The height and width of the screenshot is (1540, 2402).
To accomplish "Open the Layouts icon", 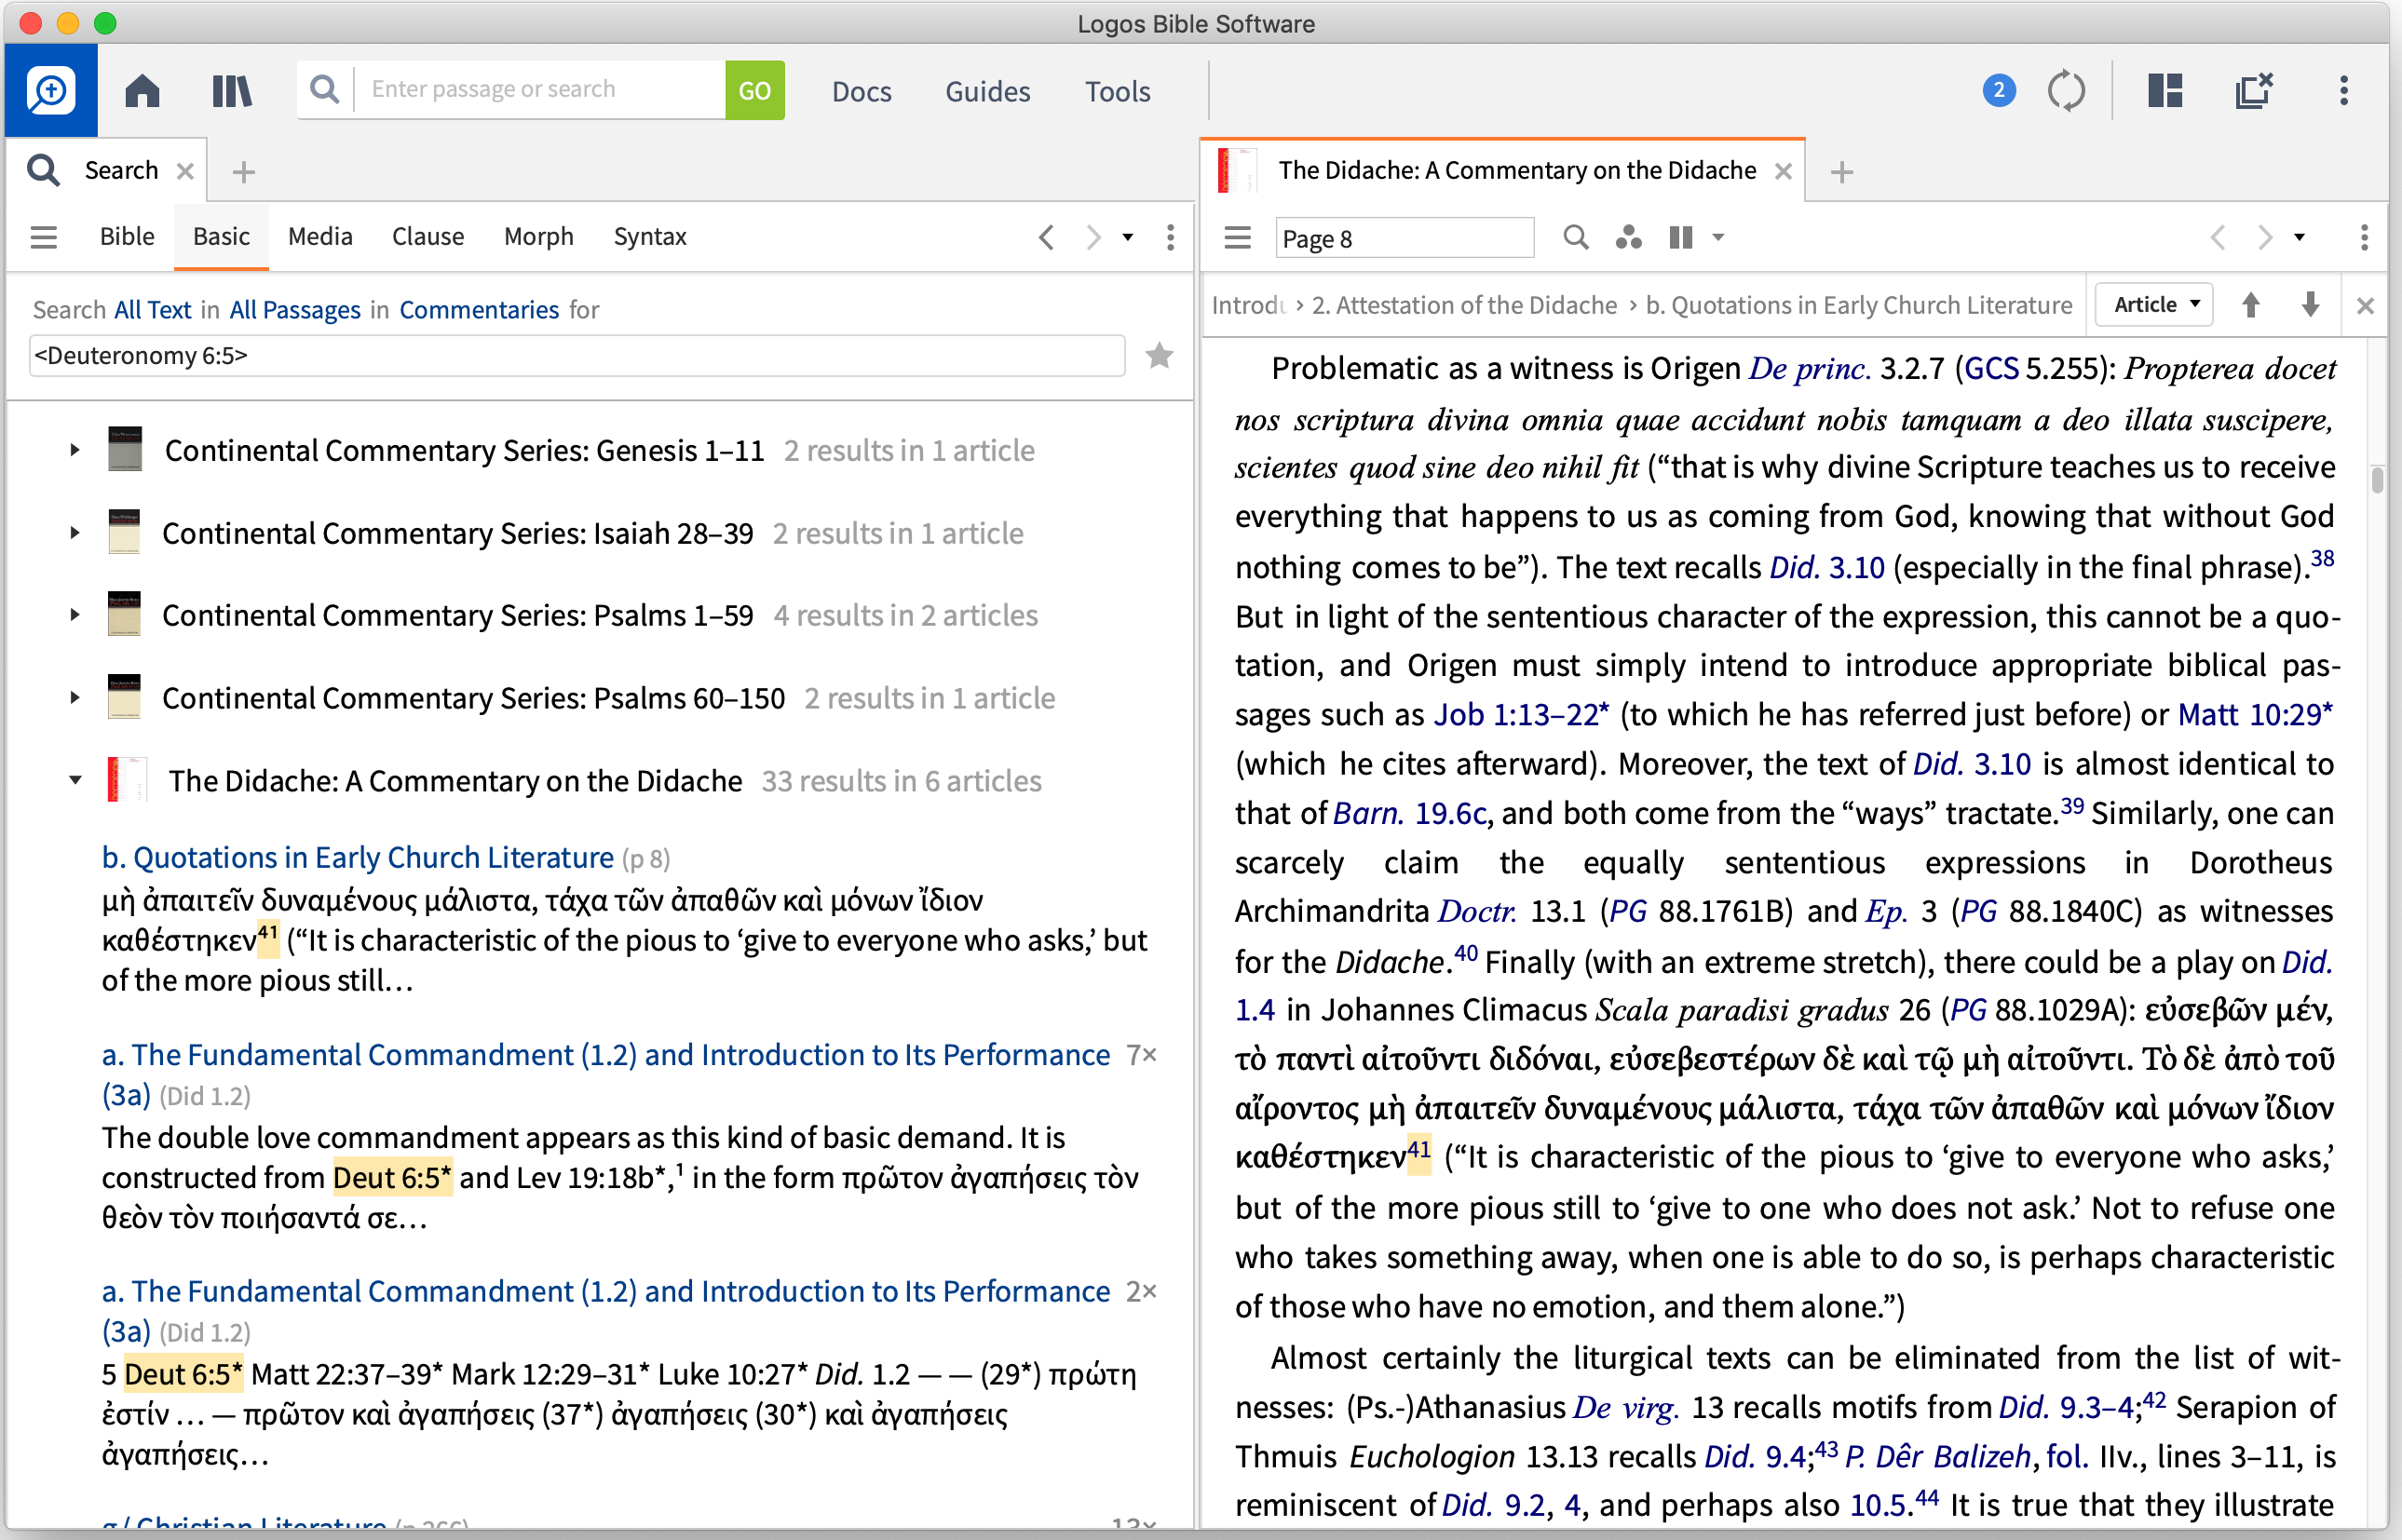I will pos(2165,91).
